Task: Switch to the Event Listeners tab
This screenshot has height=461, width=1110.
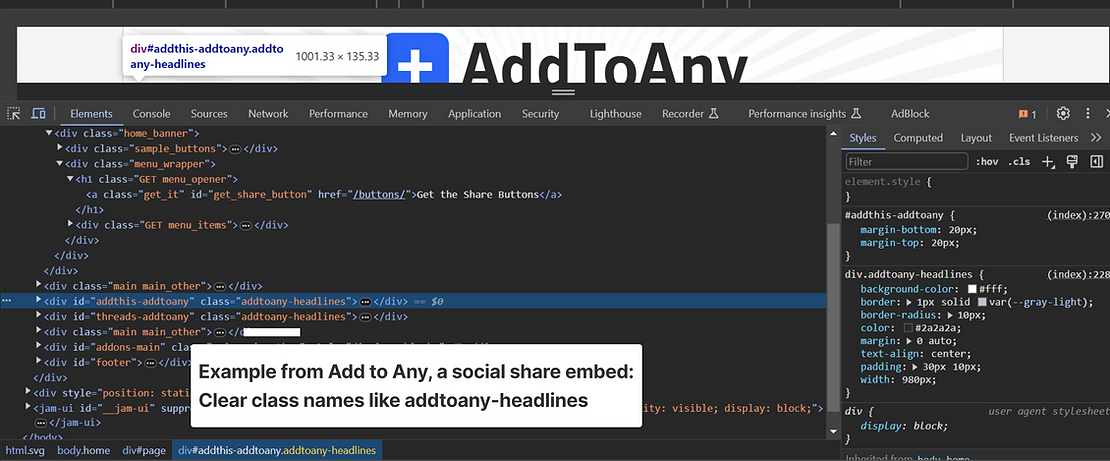Action: pyautogui.click(x=1043, y=138)
